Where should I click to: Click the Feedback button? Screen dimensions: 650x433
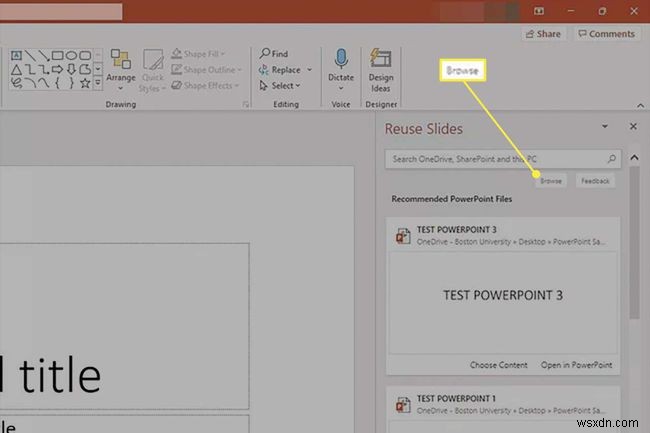(x=595, y=181)
